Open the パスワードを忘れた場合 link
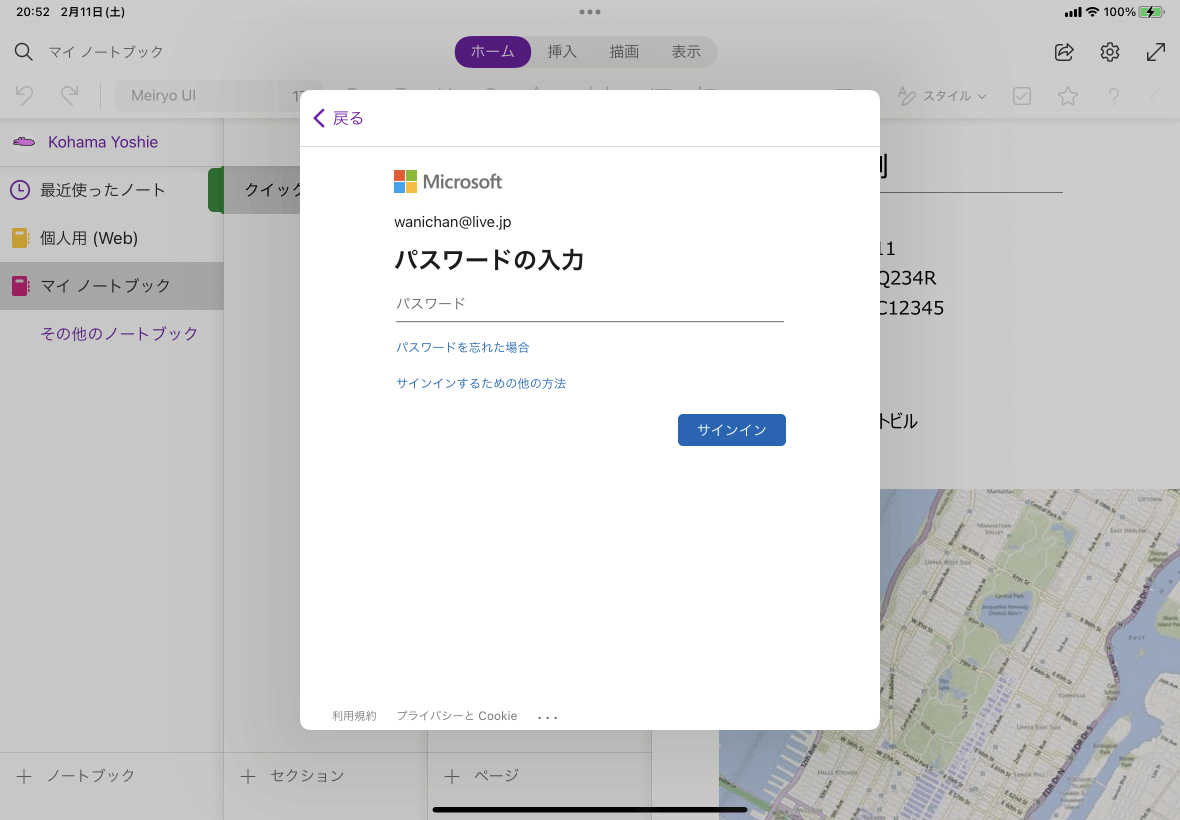This screenshot has height=820, width=1180. coord(463,347)
